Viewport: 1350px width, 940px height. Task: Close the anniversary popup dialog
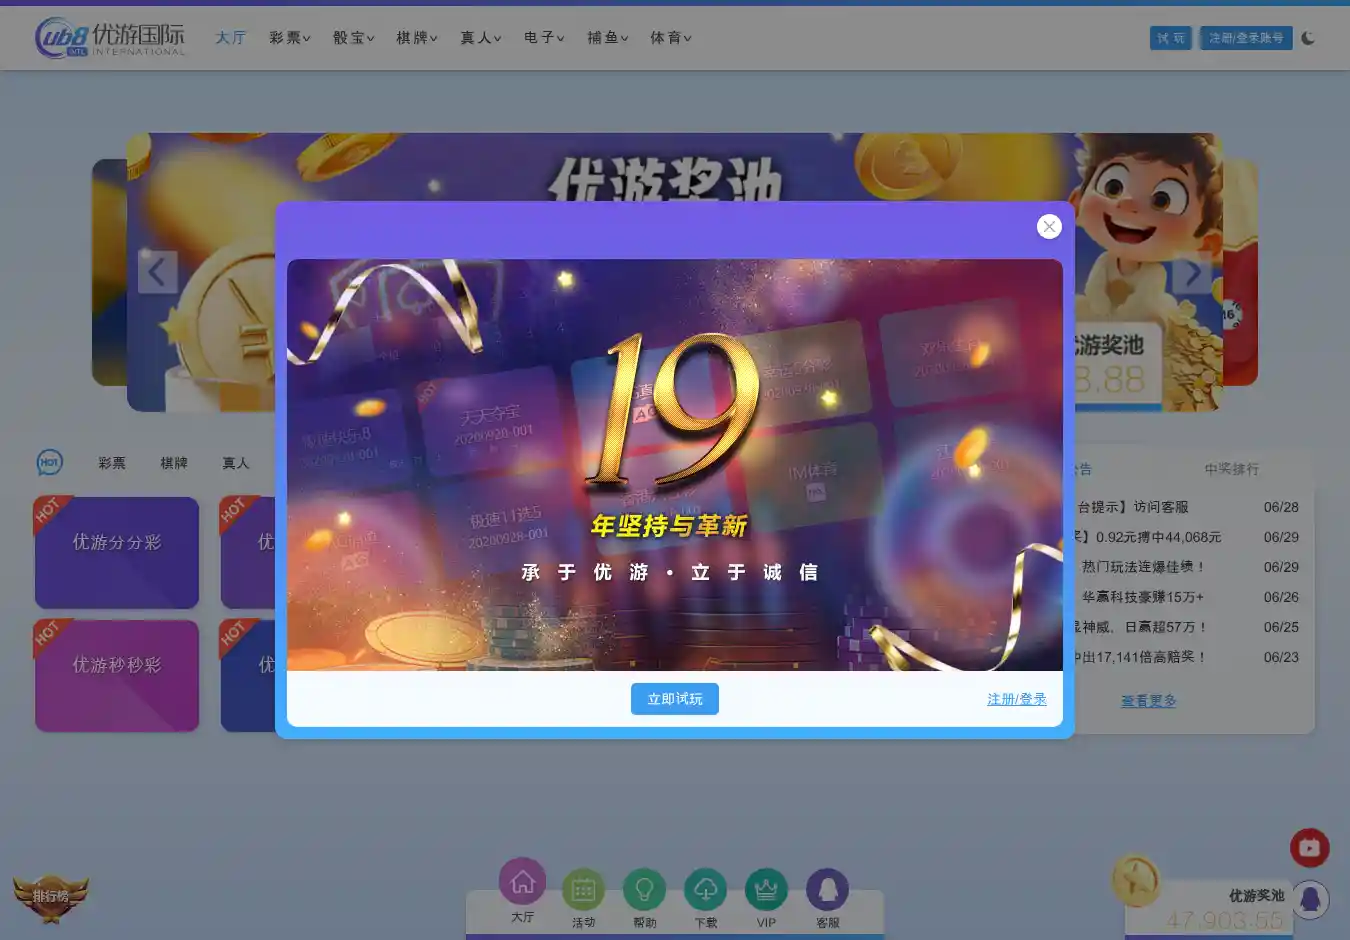pos(1048,227)
